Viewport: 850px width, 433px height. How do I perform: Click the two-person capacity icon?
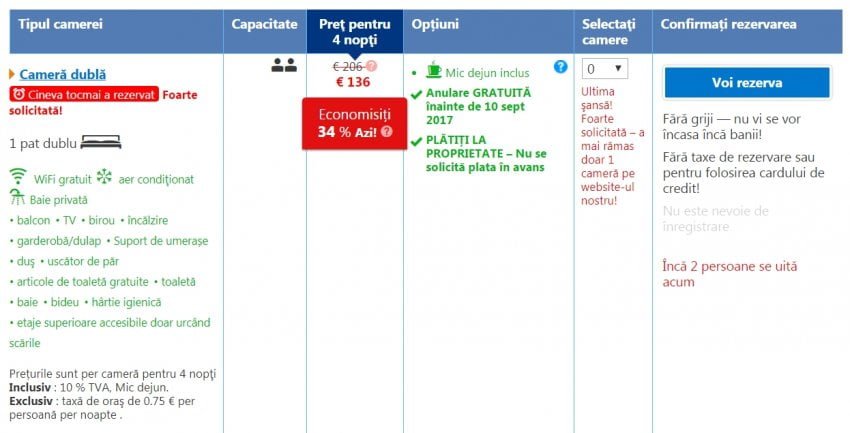(284, 66)
